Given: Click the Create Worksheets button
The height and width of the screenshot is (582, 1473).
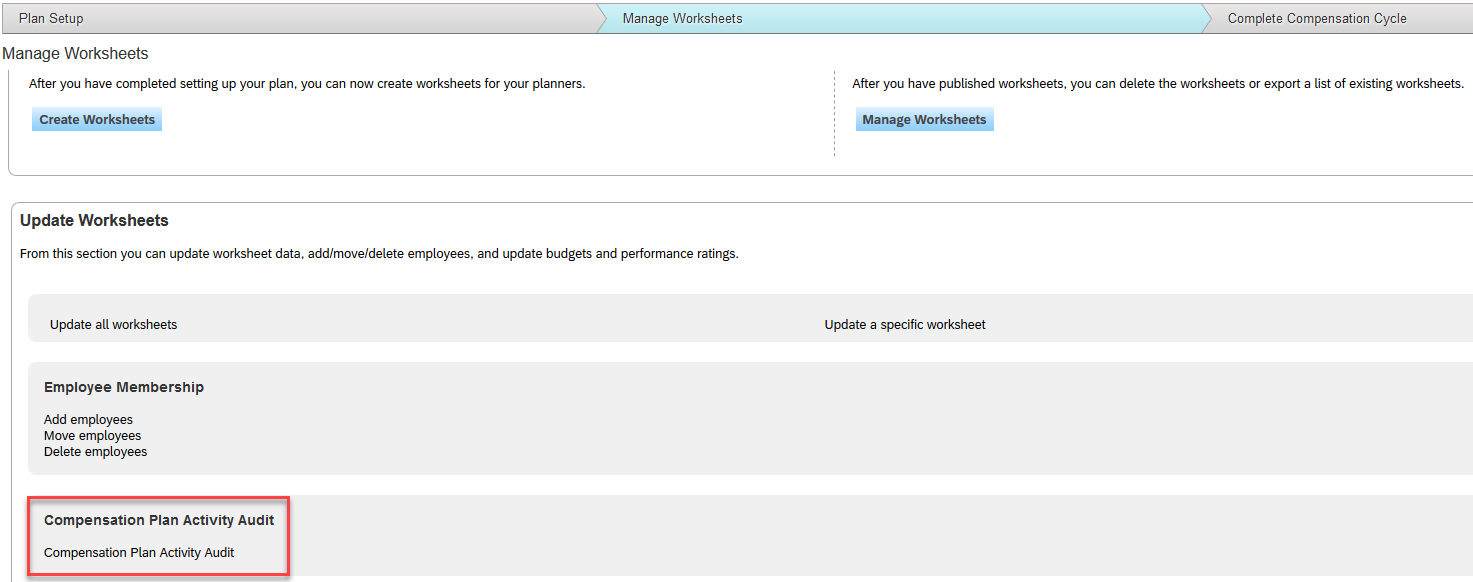Looking at the screenshot, I should (x=97, y=119).
